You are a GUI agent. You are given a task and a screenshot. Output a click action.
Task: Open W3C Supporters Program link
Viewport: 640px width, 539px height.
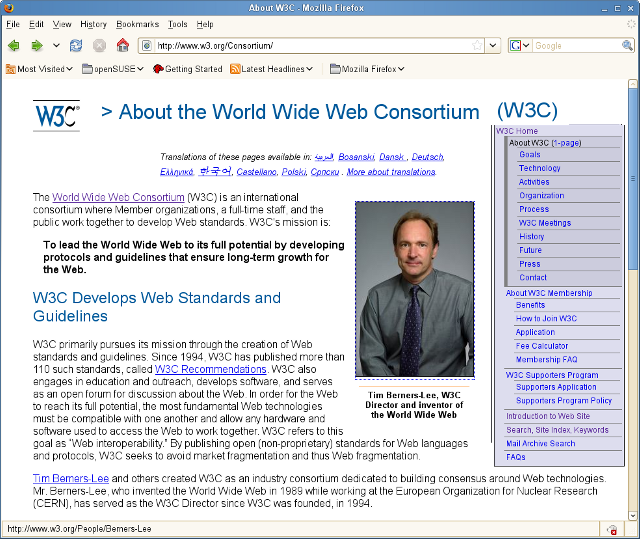(551, 375)
